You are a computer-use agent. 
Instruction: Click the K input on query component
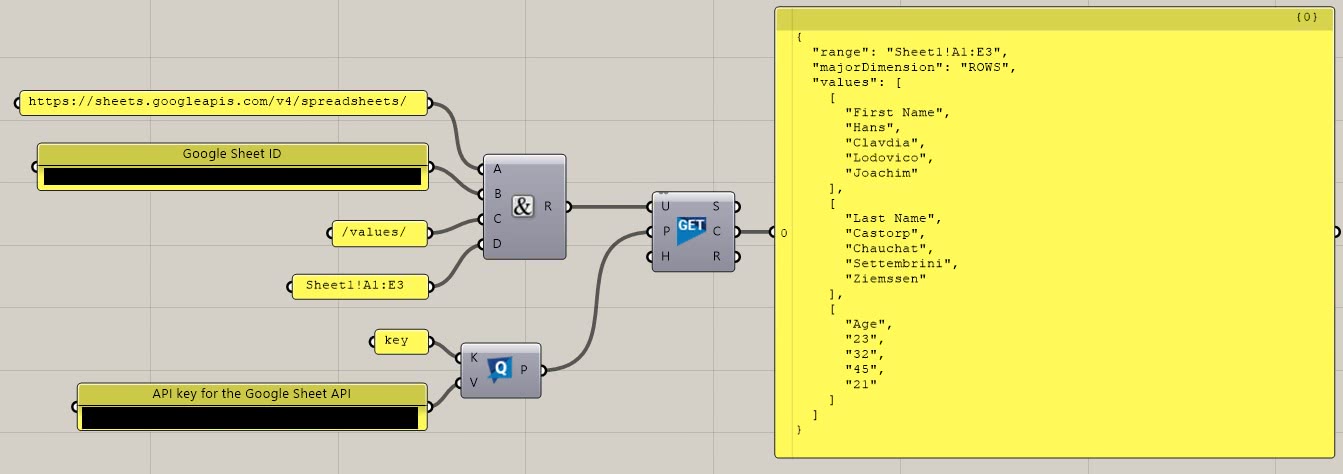(473, 357)
